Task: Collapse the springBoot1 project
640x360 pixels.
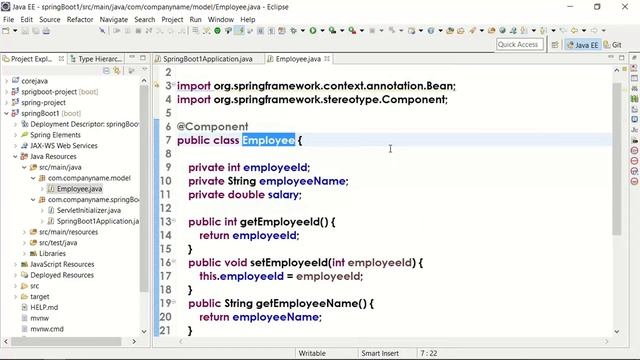Action: (x=6, y=113)
